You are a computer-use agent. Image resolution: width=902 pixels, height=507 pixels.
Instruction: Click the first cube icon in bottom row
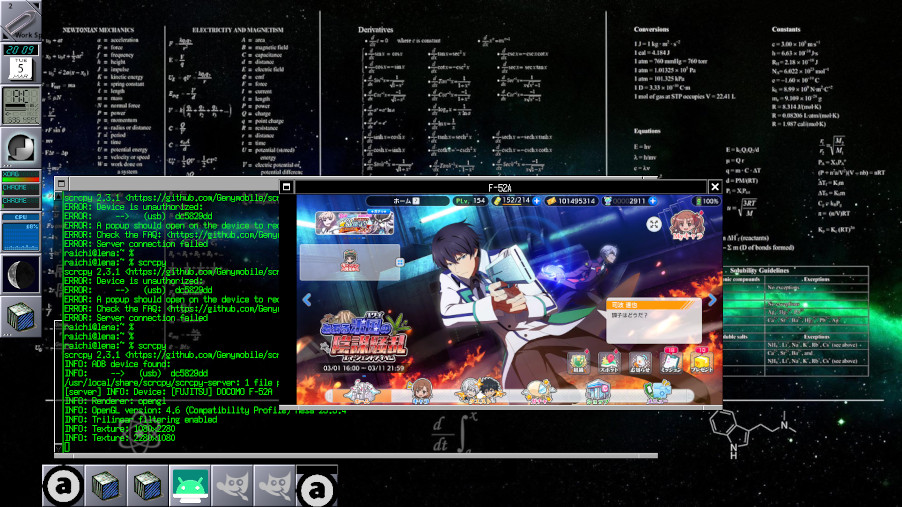(105, 486)
